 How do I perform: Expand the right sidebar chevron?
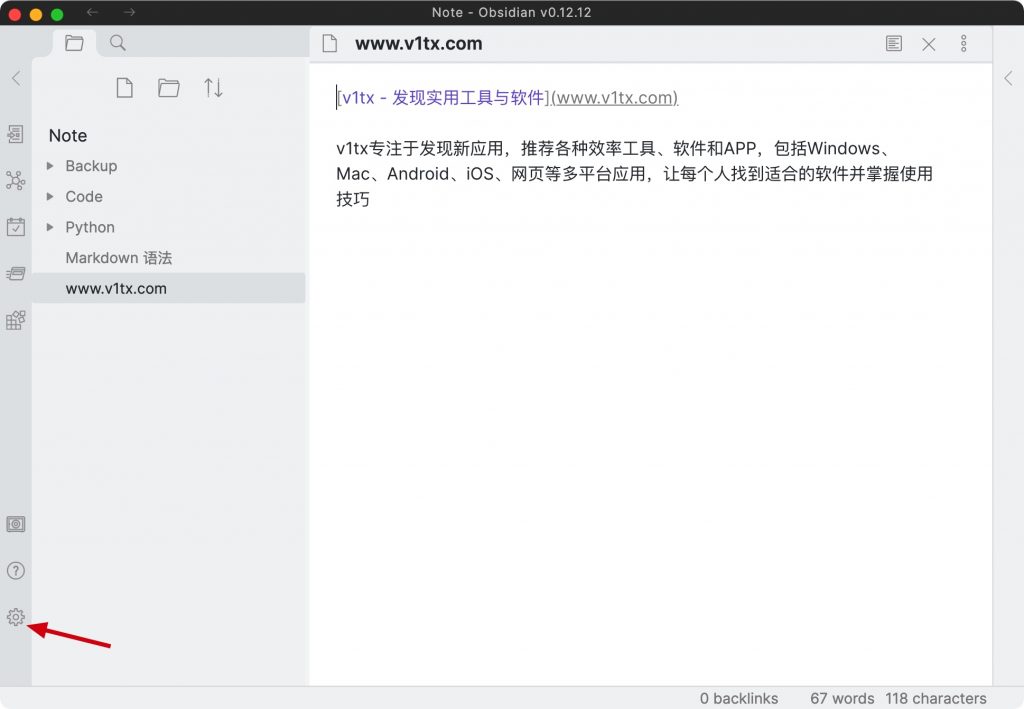[x=1008, y=78]
